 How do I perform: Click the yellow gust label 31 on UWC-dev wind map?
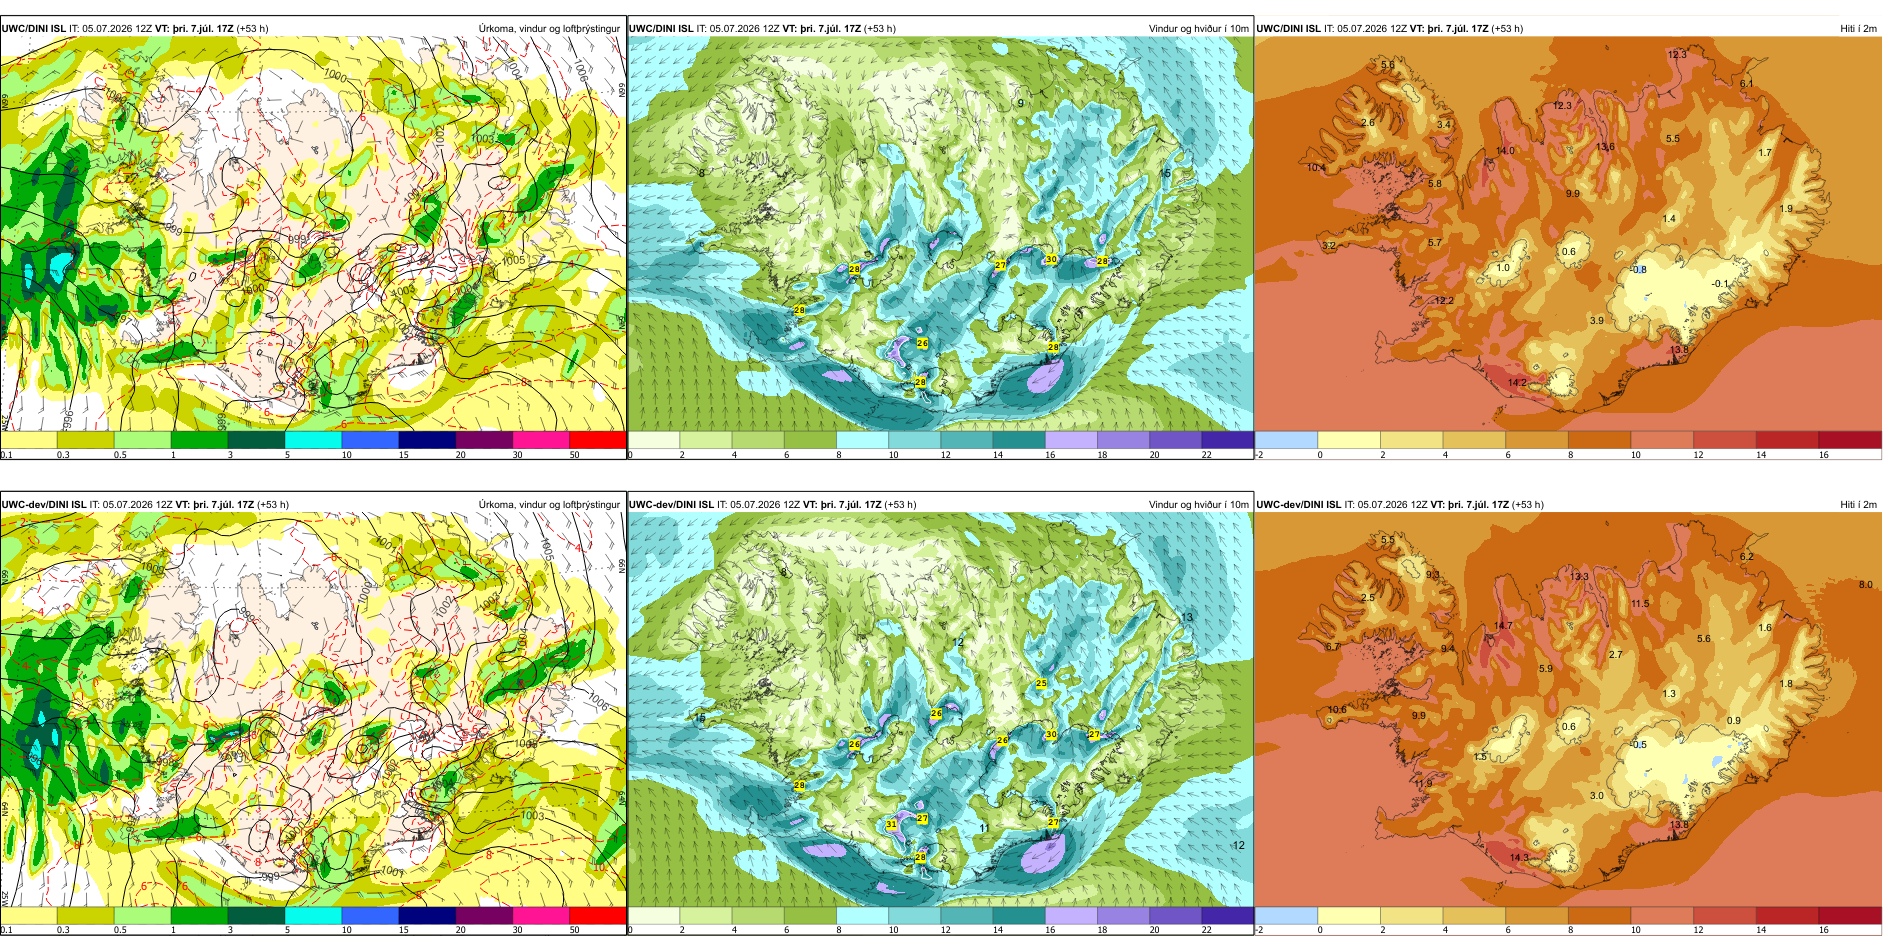tap(891, 825)
